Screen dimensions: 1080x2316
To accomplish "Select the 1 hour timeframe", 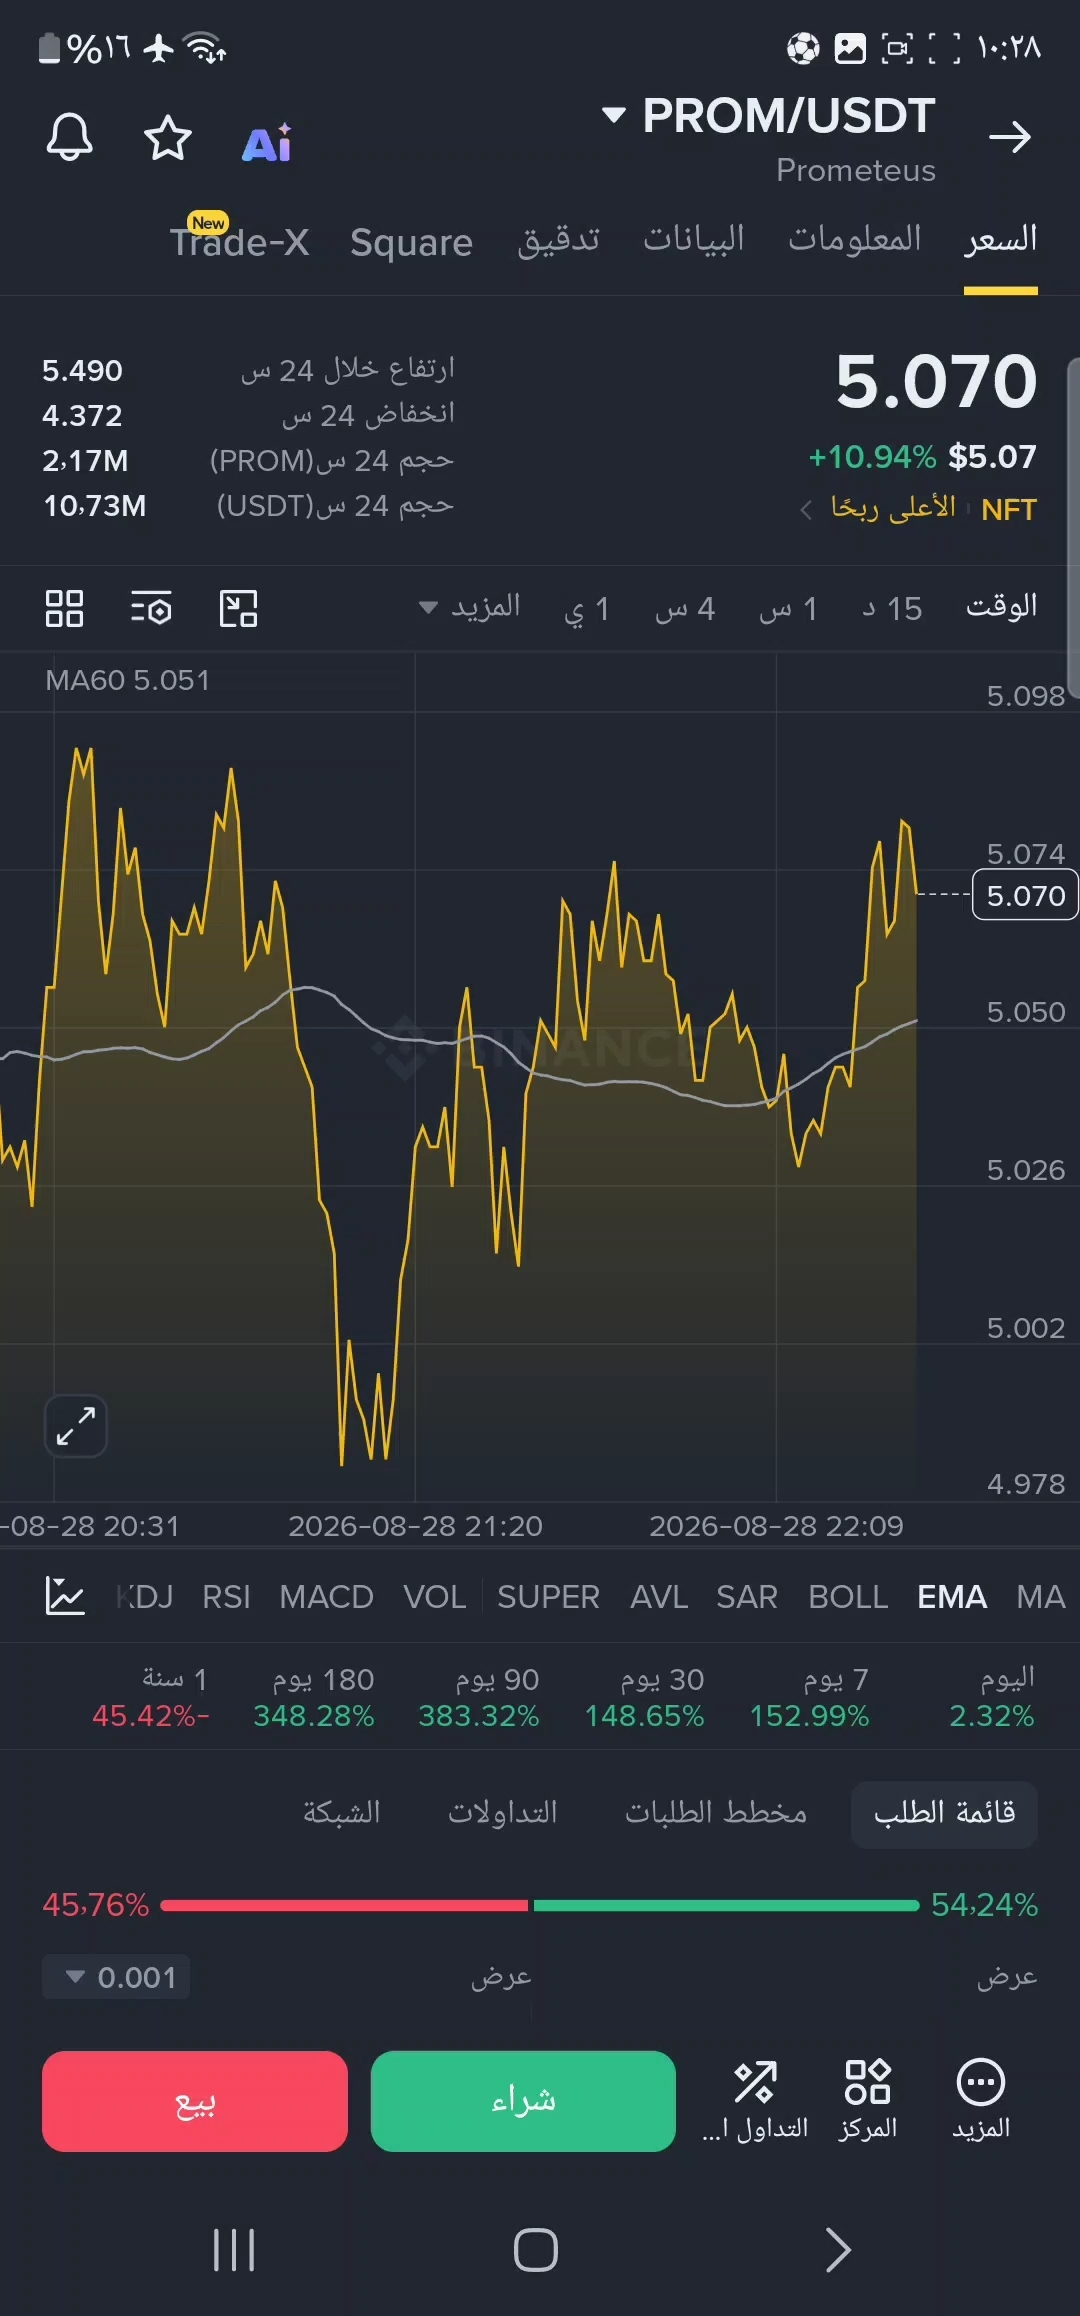I will (x=789, y=608).
